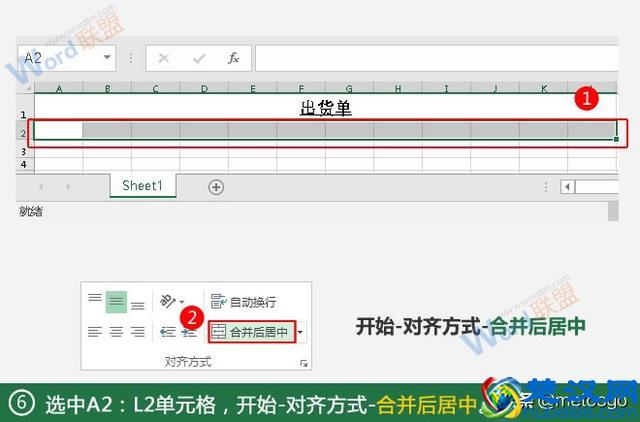Click the align text left icon
640x422 pixels.
coord(95,332)
